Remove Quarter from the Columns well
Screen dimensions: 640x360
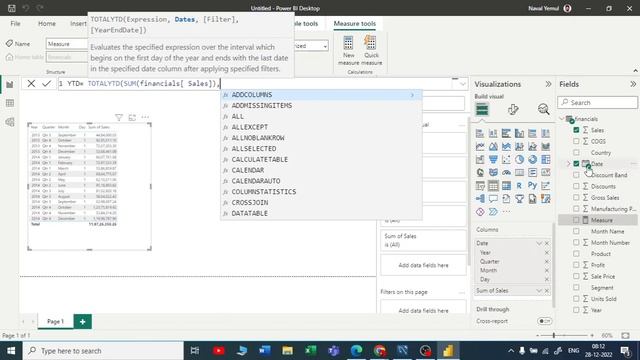547,262
